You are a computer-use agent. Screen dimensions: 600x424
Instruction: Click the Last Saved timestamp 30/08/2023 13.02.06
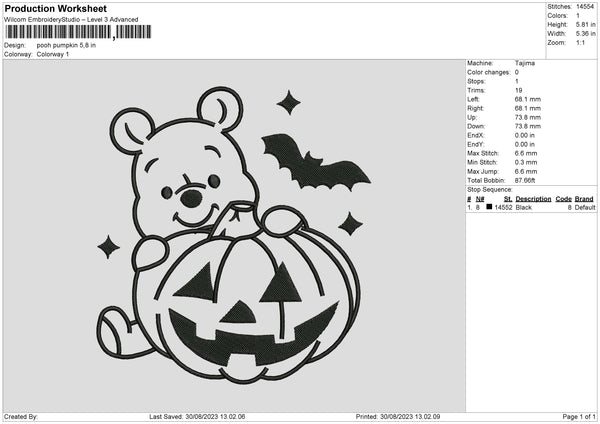click(x=215, y=417)
